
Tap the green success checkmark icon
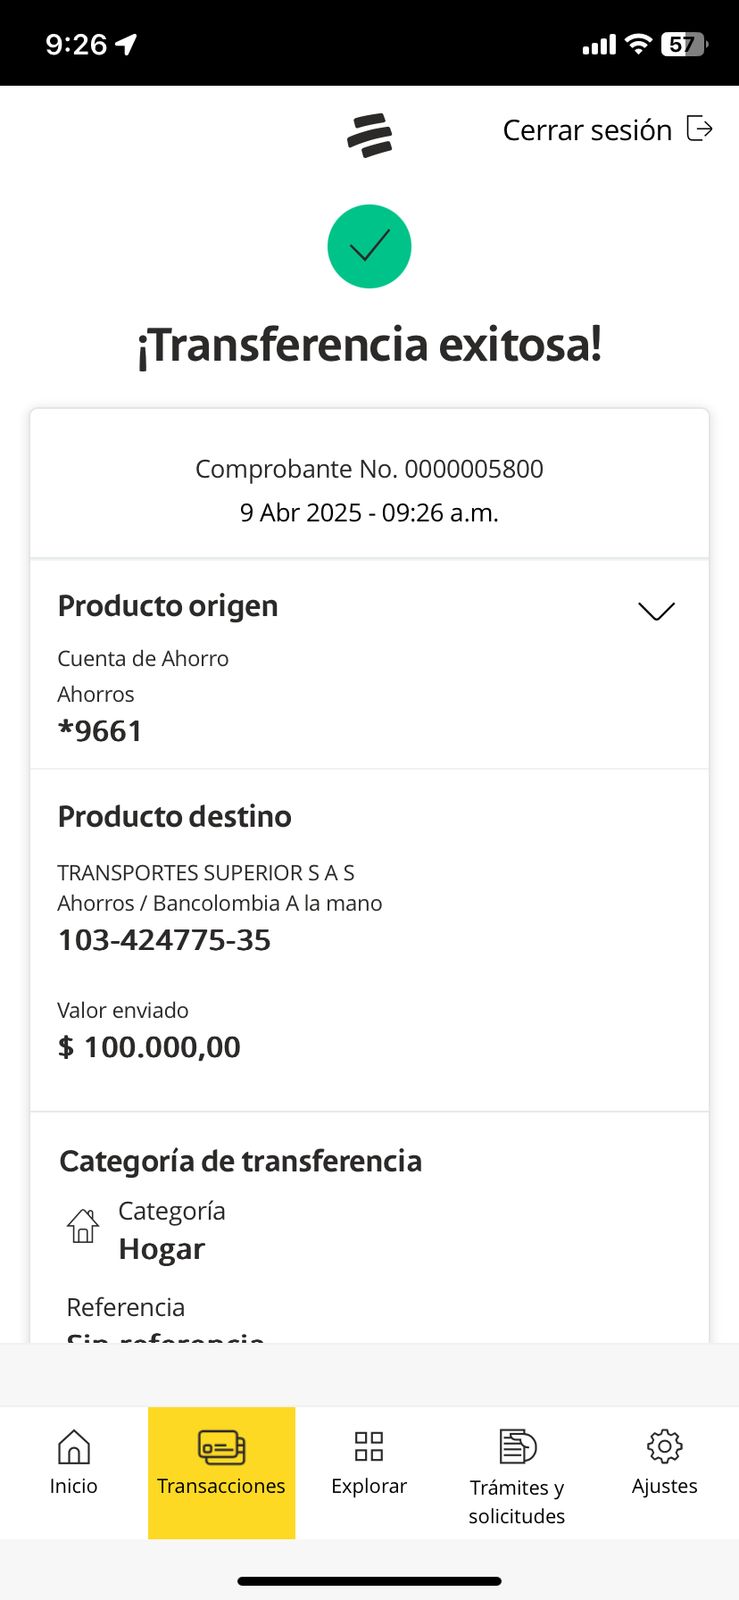click(x=369, y=246)
